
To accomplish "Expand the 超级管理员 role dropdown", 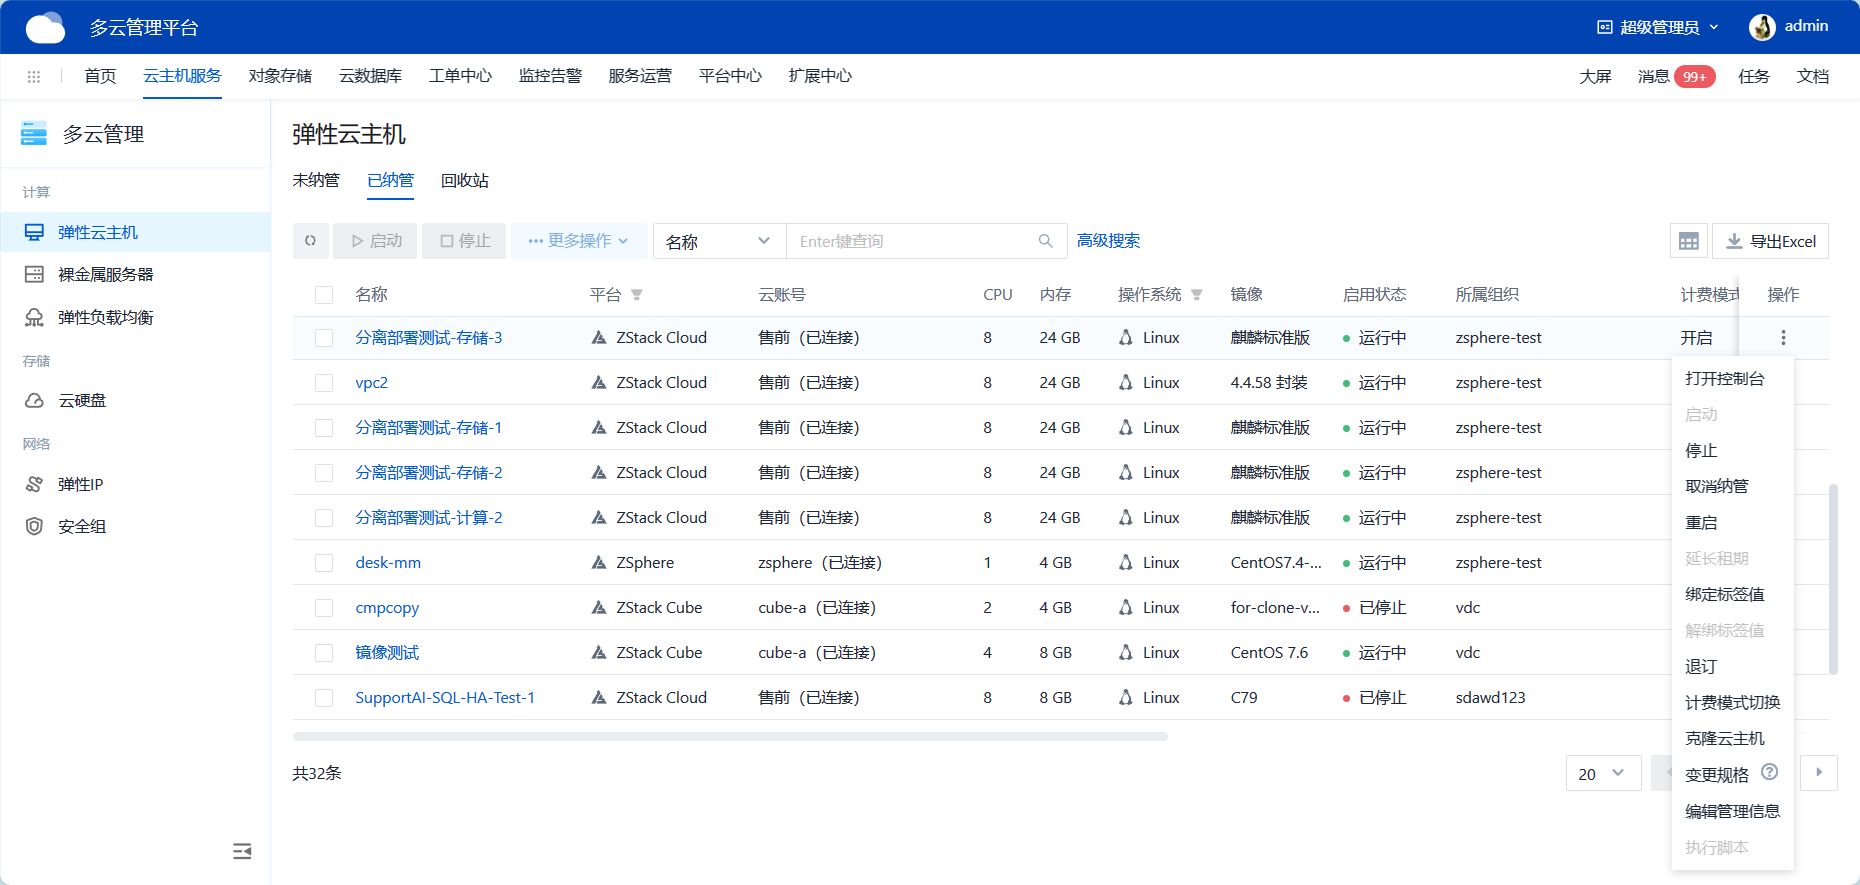I will pyautogui.click(x=1658, y=27).
